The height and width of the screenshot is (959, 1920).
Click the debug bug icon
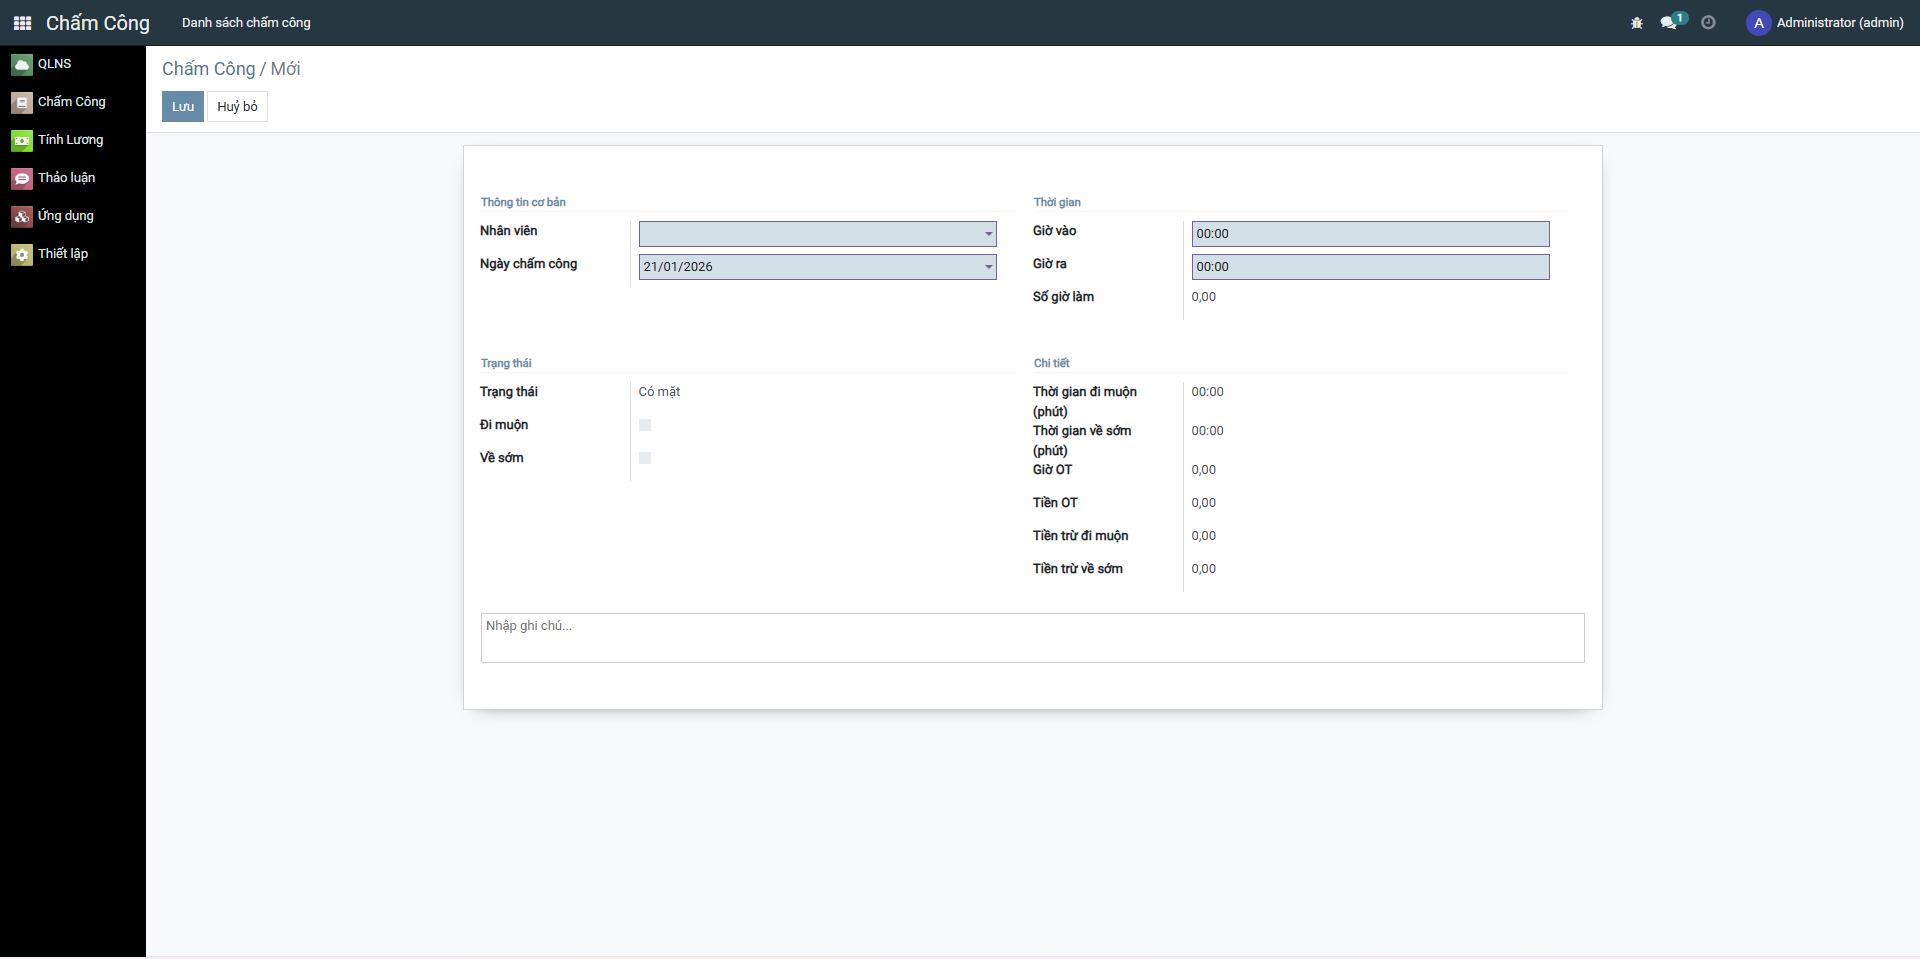(1637, 23)
